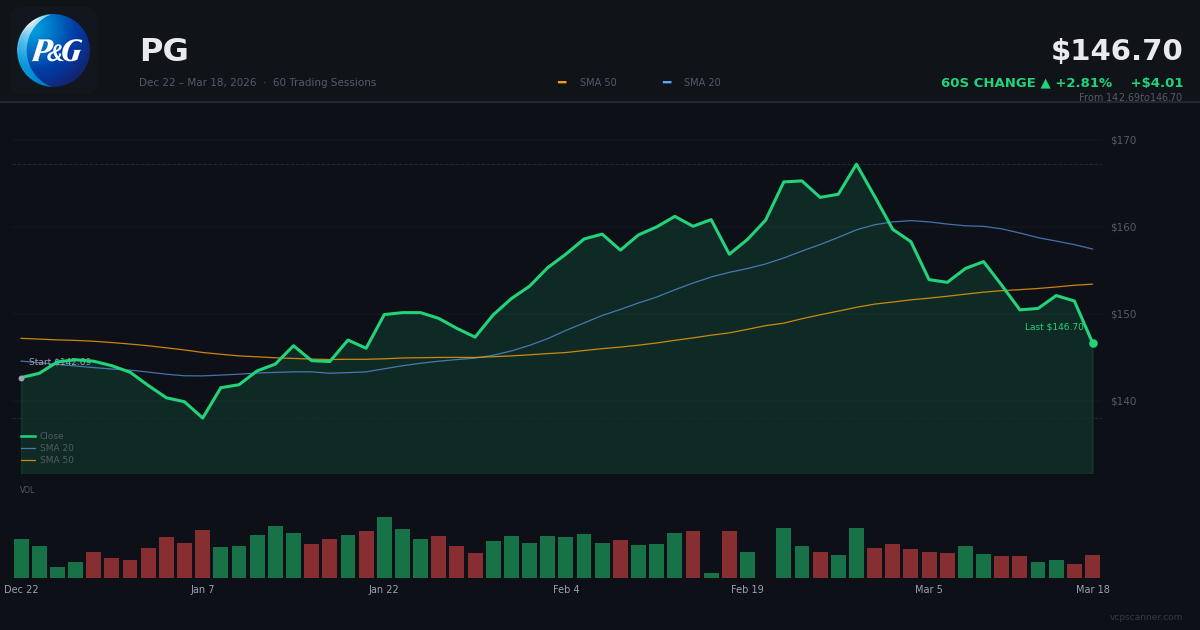Image resolution: width=1200 pixels, height=630 pixels.
Task: Click the SMA 50 legend in header
Action: click(587, 83)
